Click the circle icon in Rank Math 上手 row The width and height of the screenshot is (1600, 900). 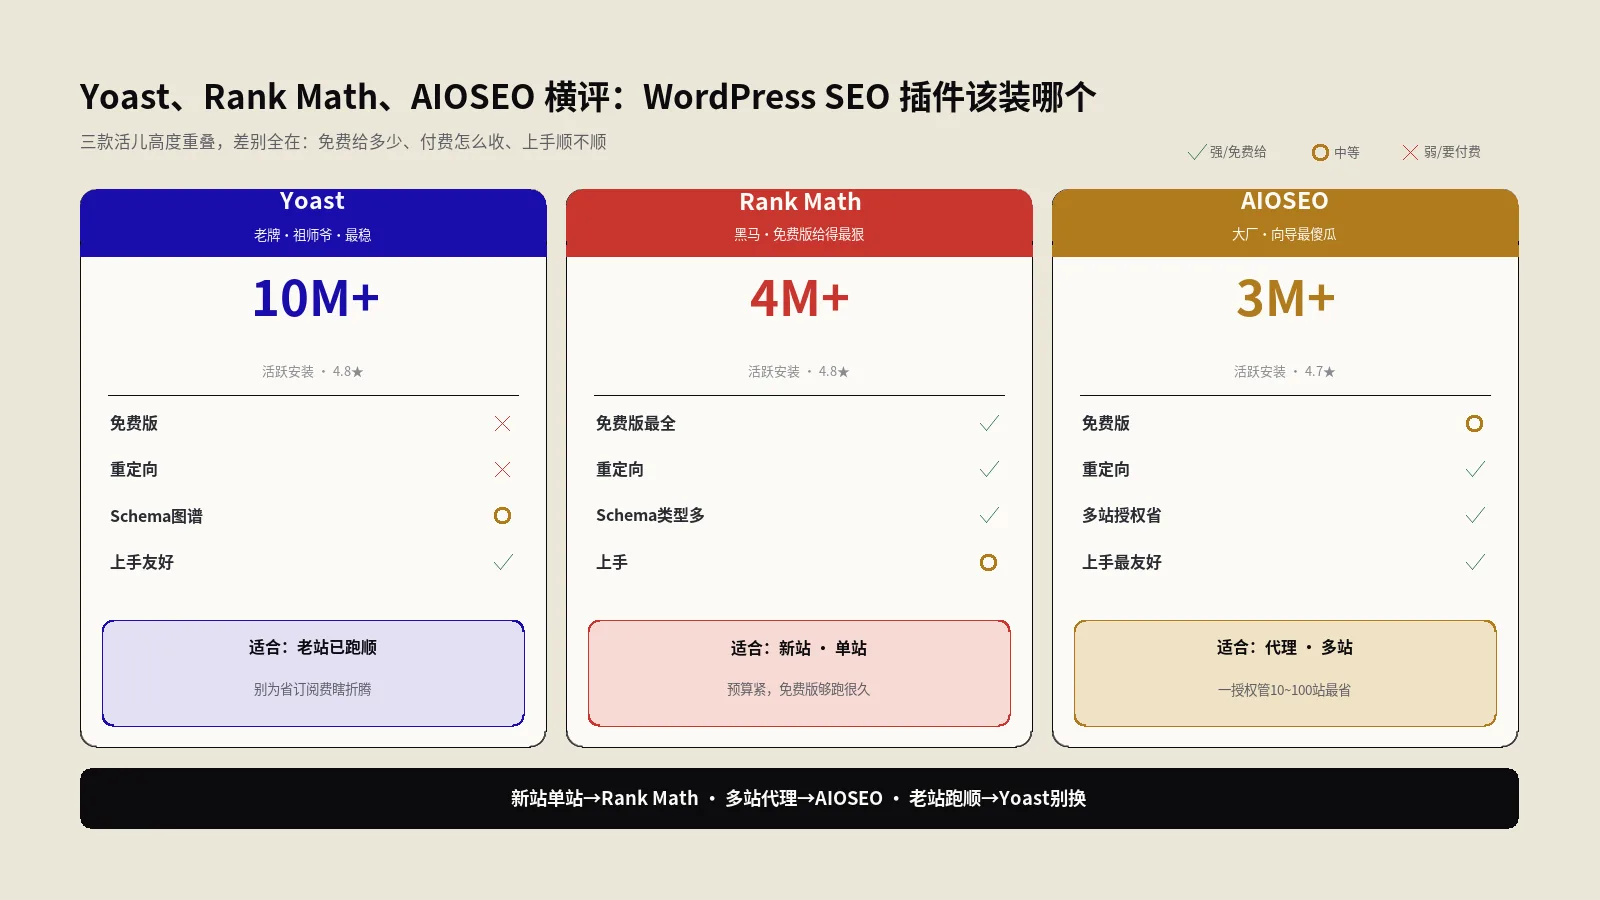tap(988, 562)
